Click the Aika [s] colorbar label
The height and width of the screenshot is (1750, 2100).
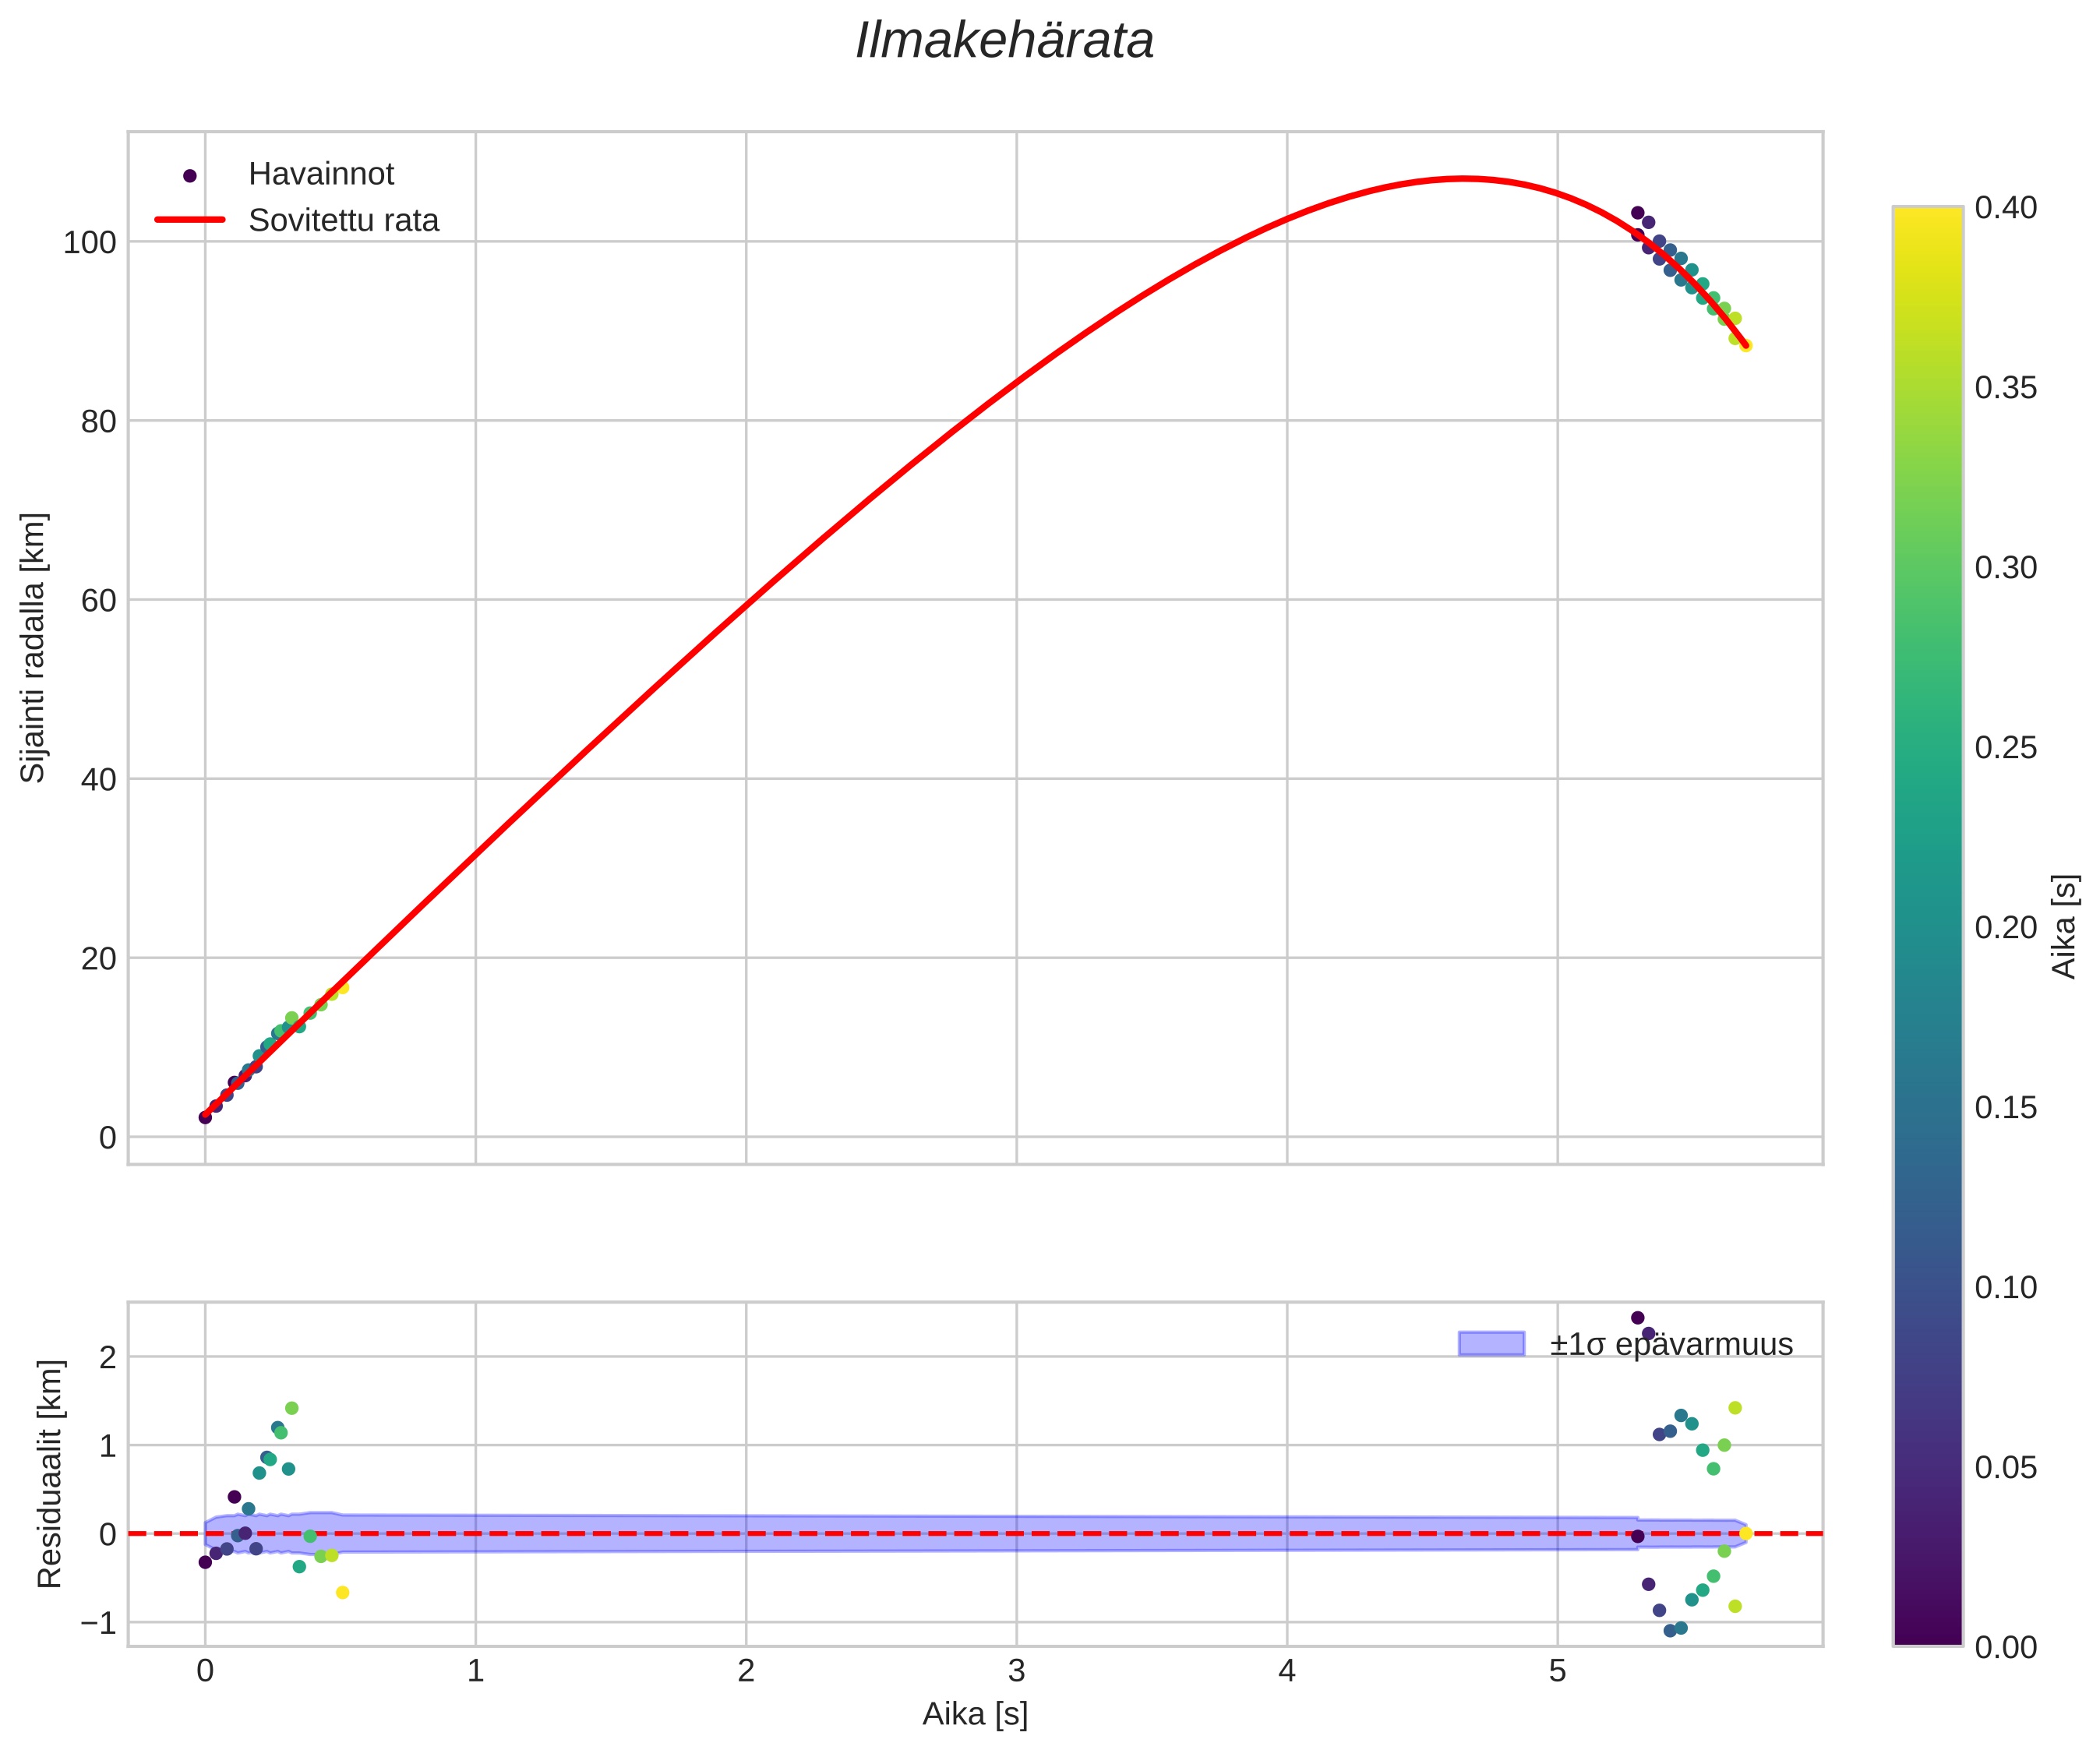click(2065, 926)
